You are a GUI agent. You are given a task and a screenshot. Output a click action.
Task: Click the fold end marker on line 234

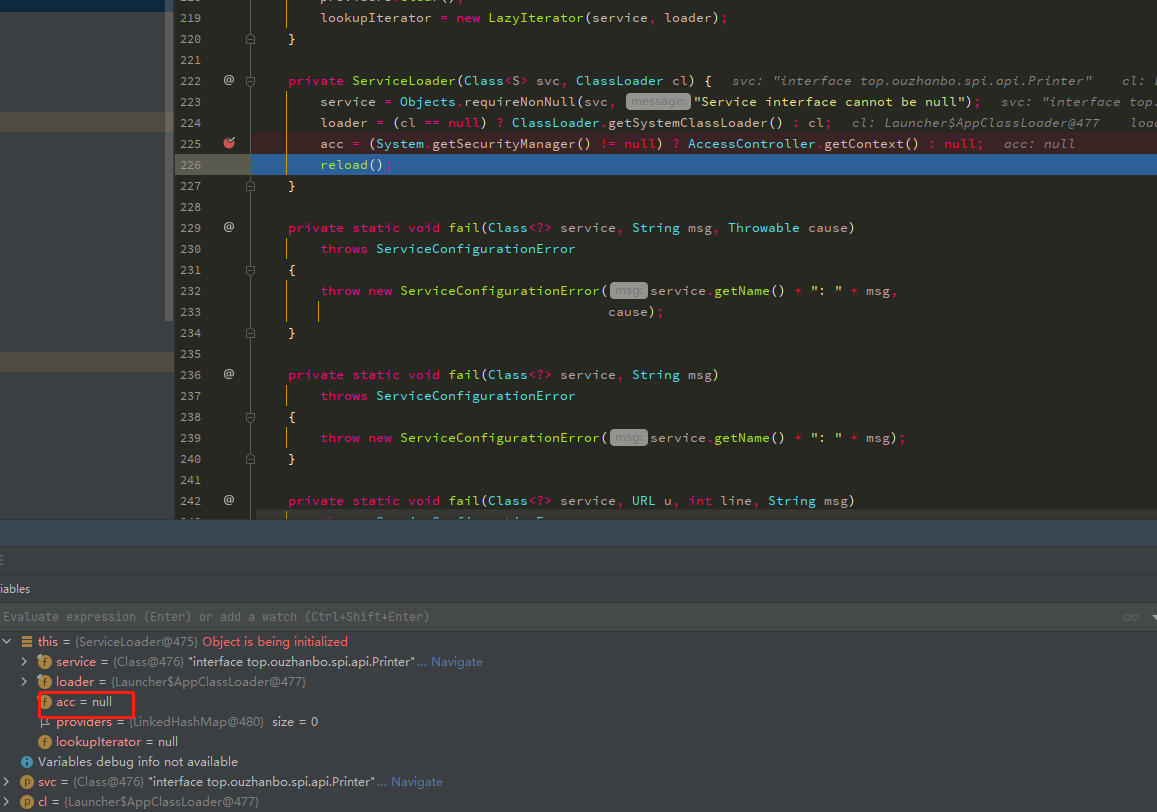coord(250,333)
